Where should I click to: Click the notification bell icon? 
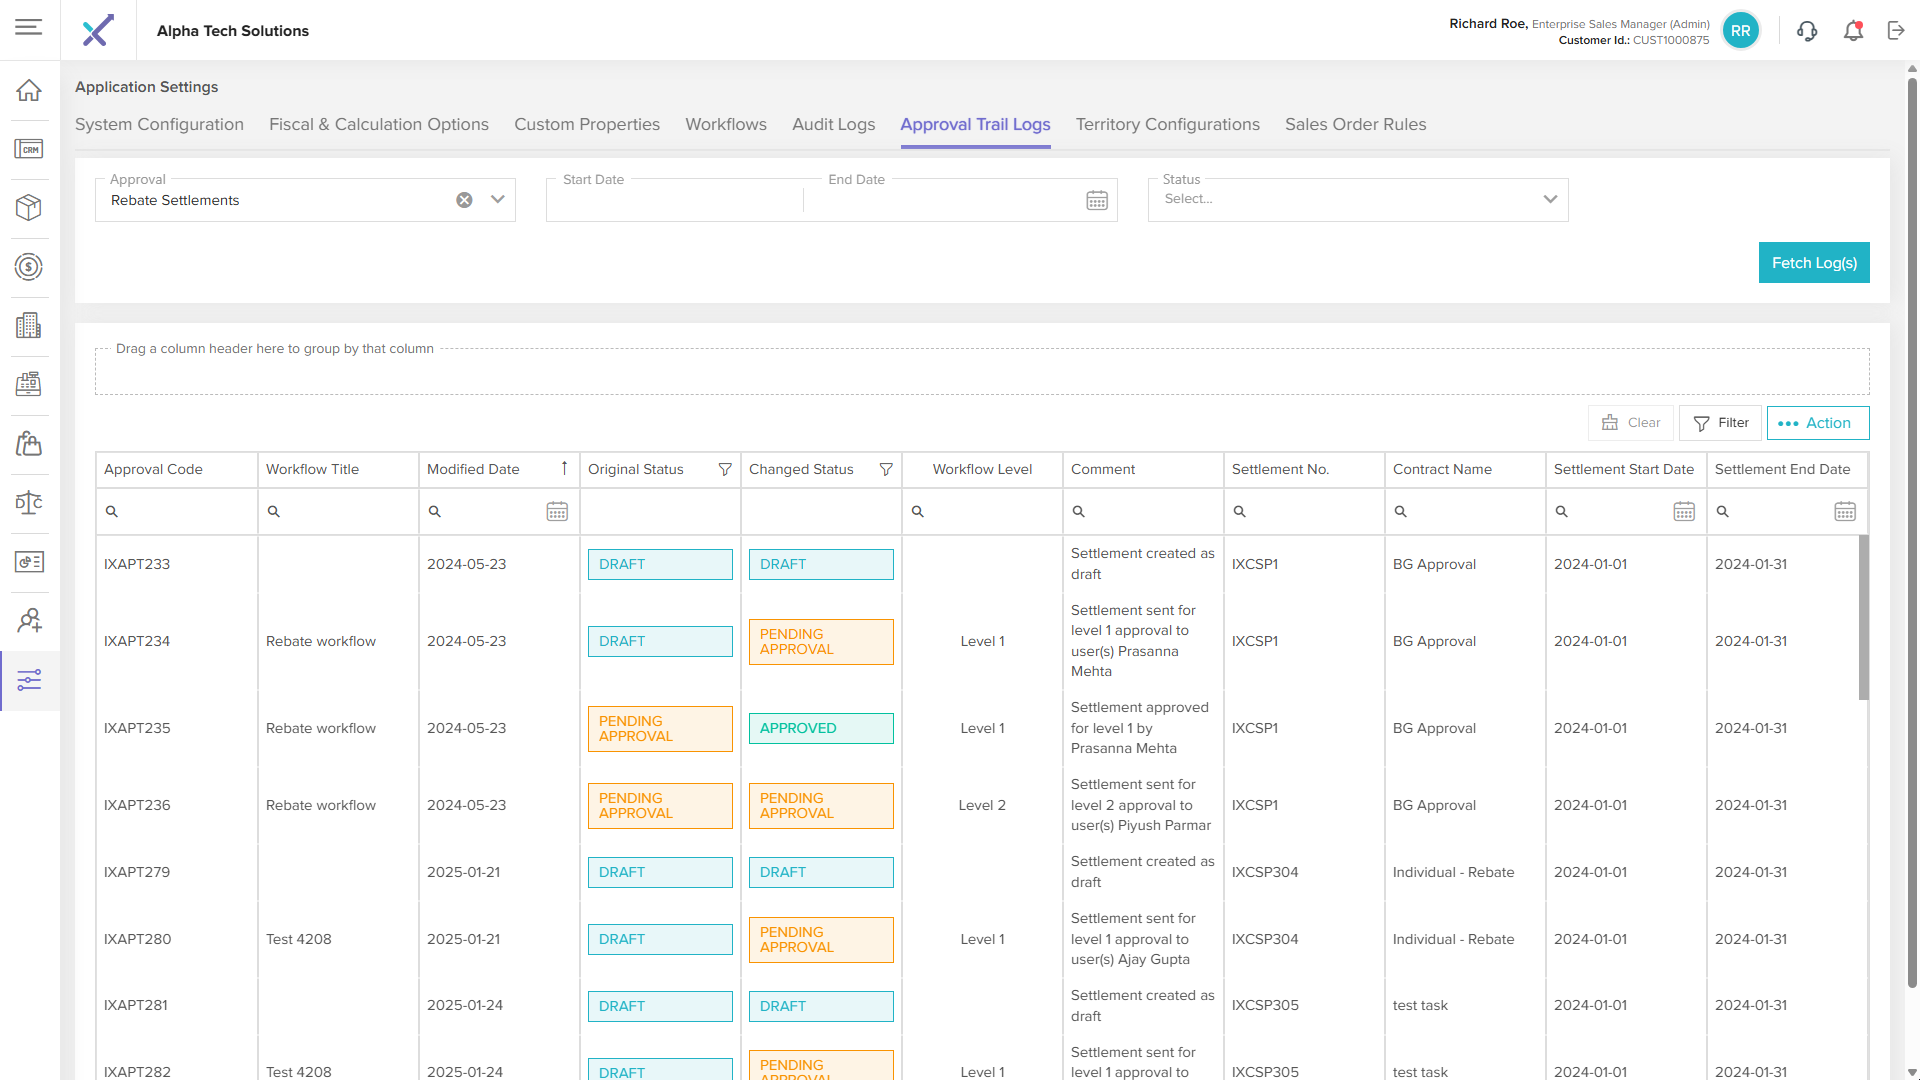coord(1853,31)
